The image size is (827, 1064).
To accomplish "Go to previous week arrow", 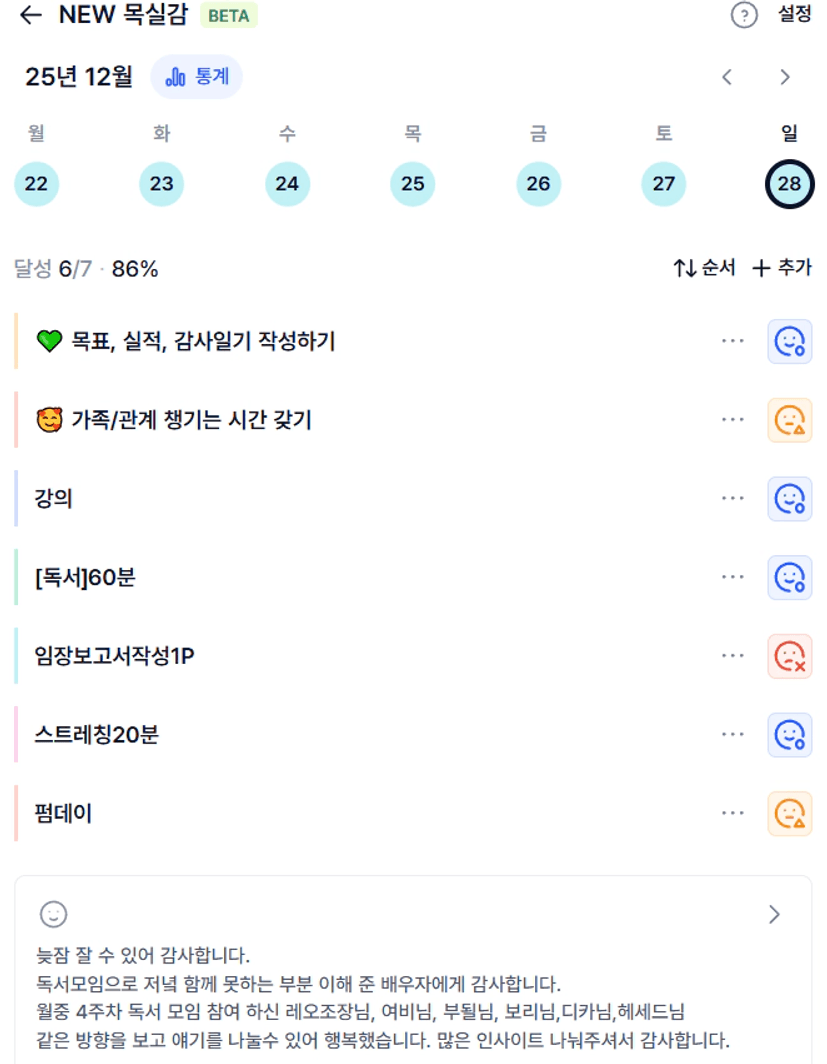I will [727, 77].
